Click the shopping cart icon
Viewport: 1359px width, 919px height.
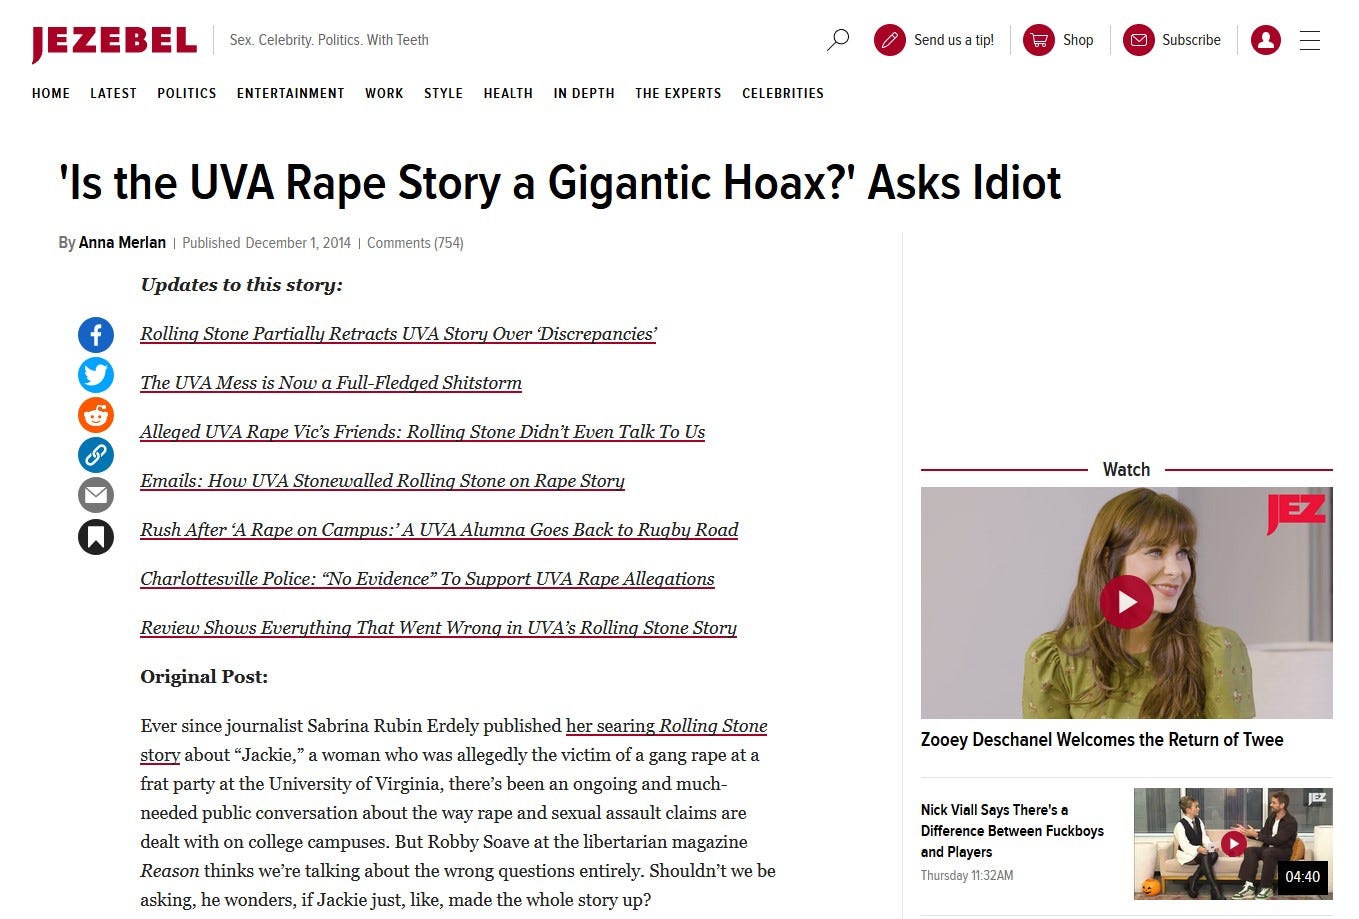click(1039, 40)
